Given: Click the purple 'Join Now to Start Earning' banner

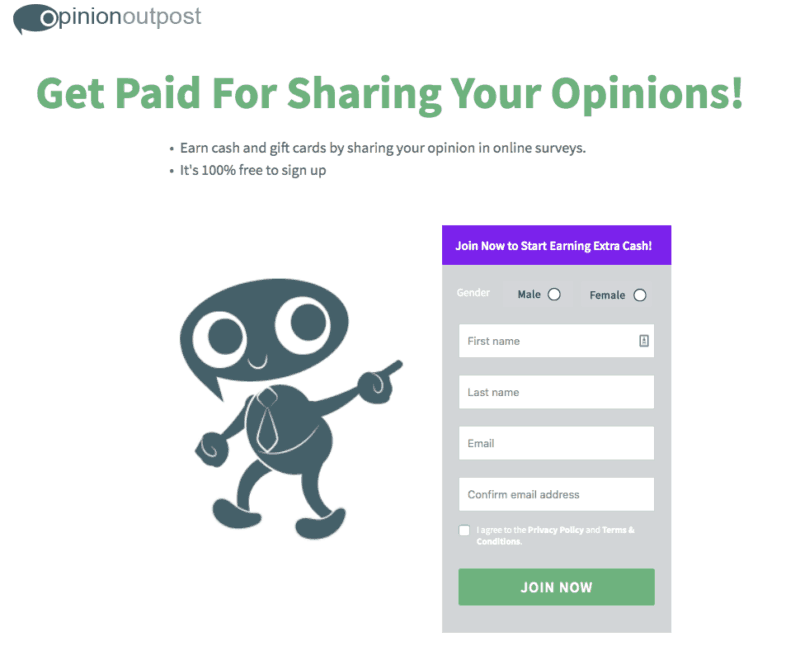Looking at the screenshot, I should (556, 245).
